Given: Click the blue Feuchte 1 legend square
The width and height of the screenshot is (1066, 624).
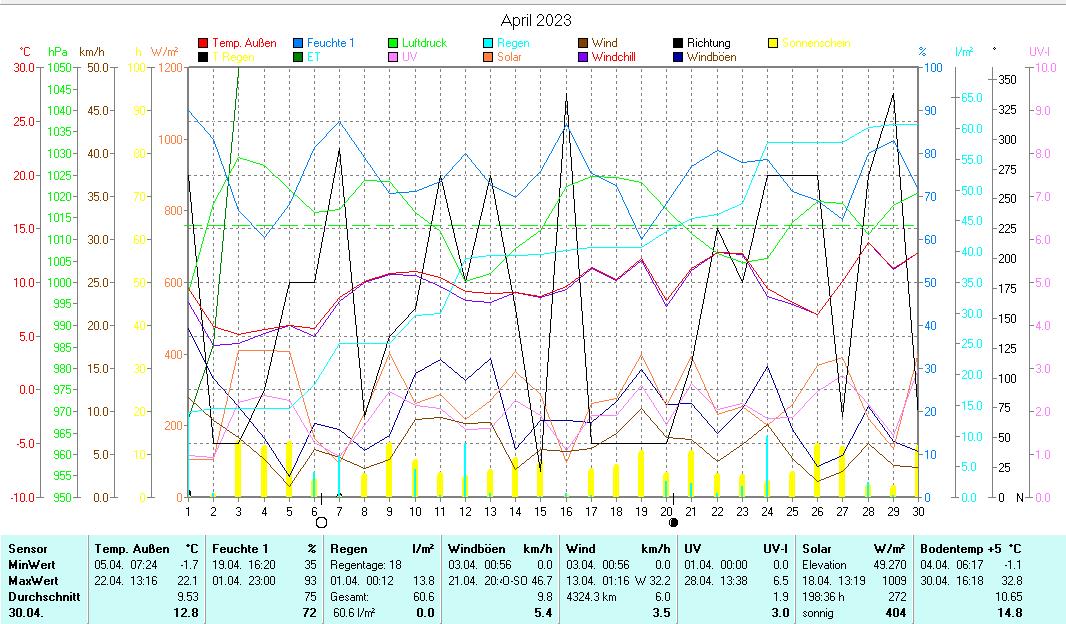Looking at the screenshot, I should click(x=298, y=44).
